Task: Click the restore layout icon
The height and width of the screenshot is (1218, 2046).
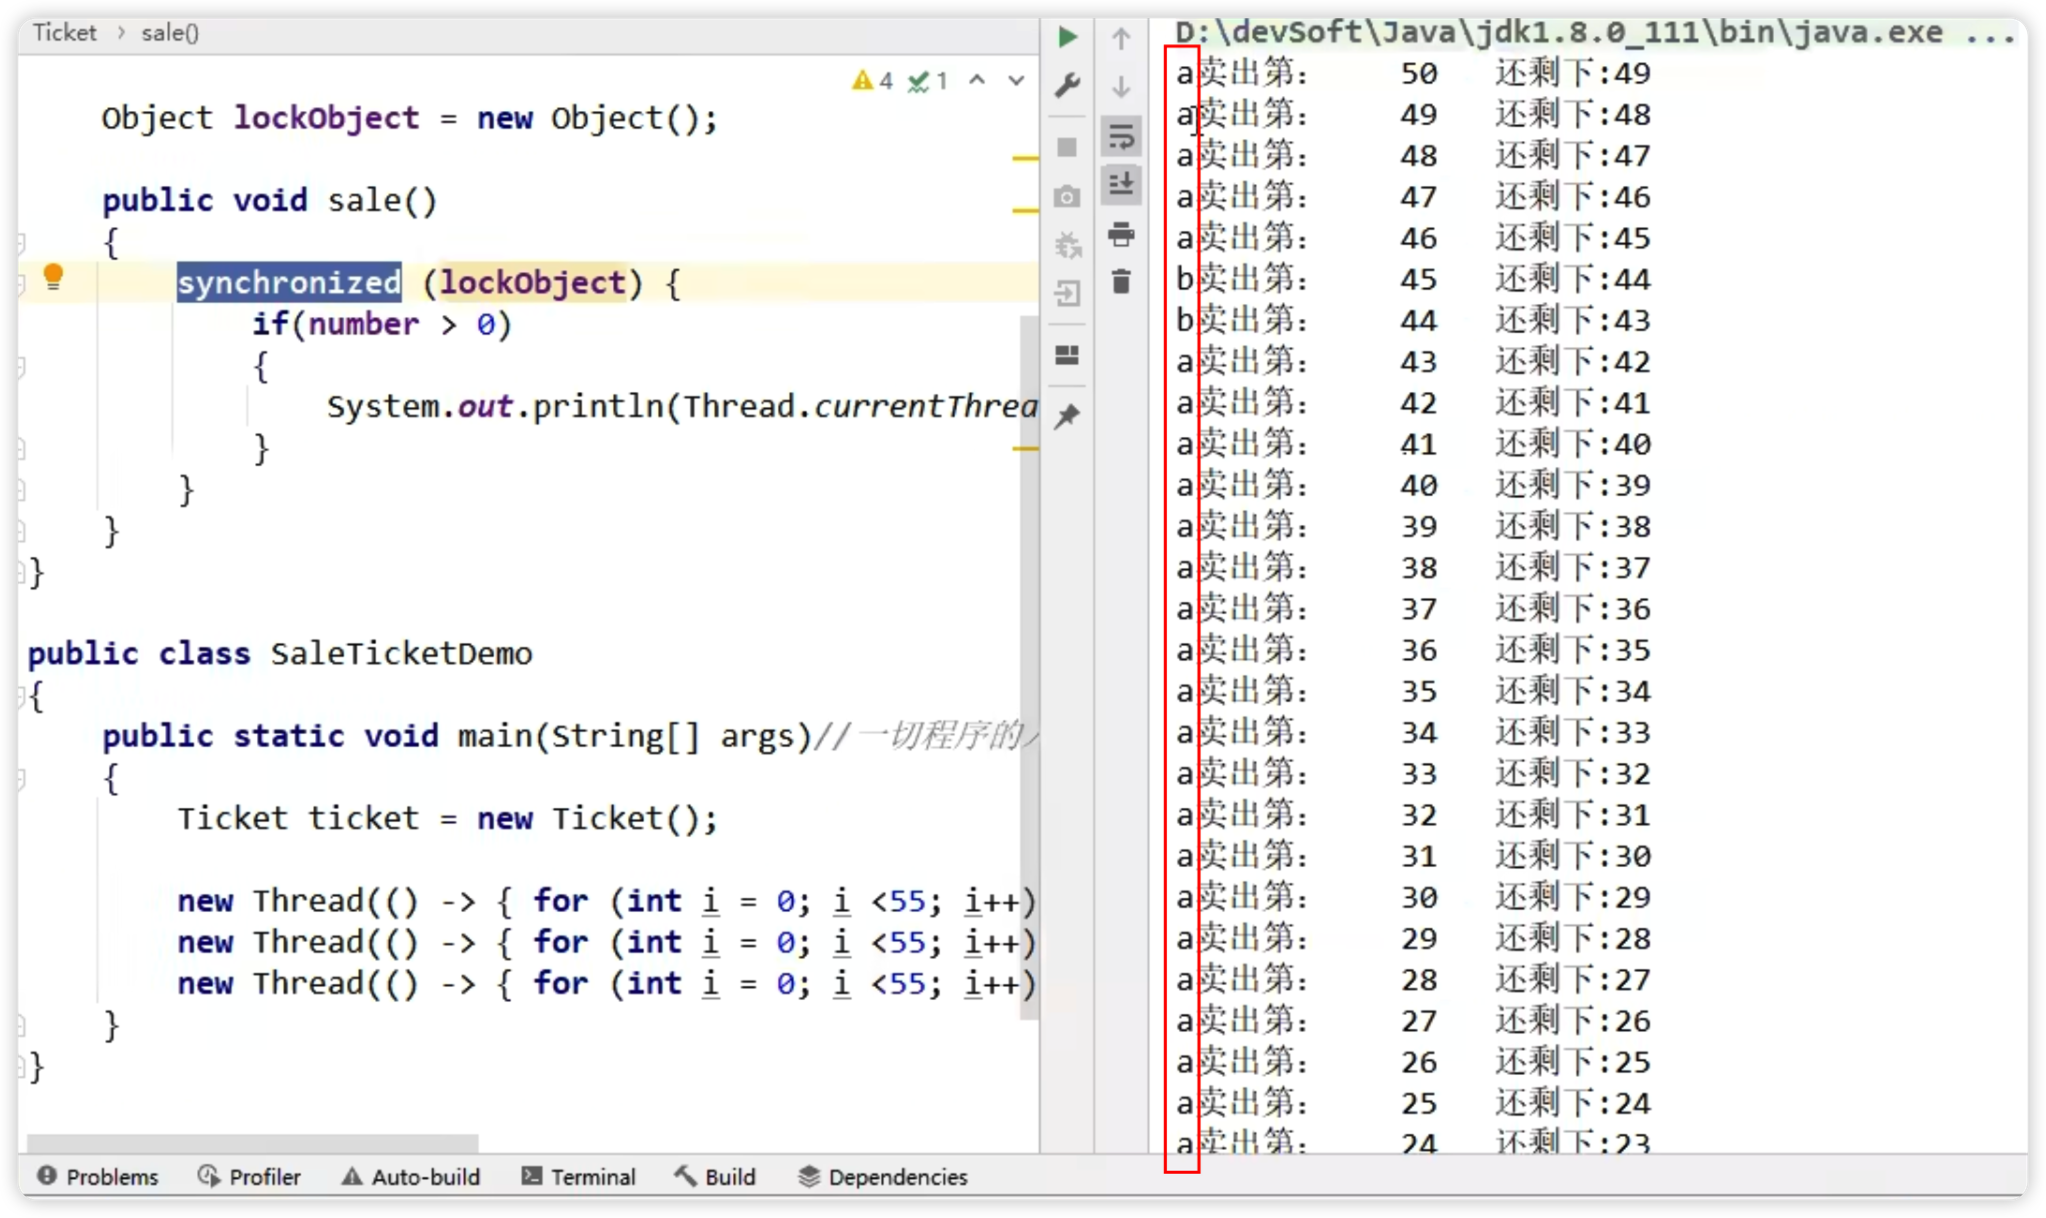Action: pyautogui.click(x=1067, y=356)
